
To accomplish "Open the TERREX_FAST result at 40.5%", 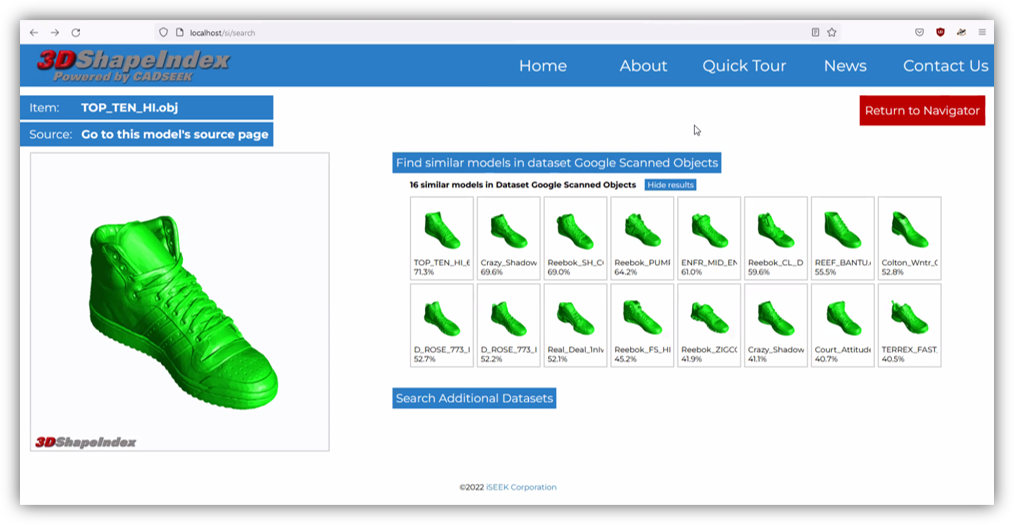I will 909,325.
